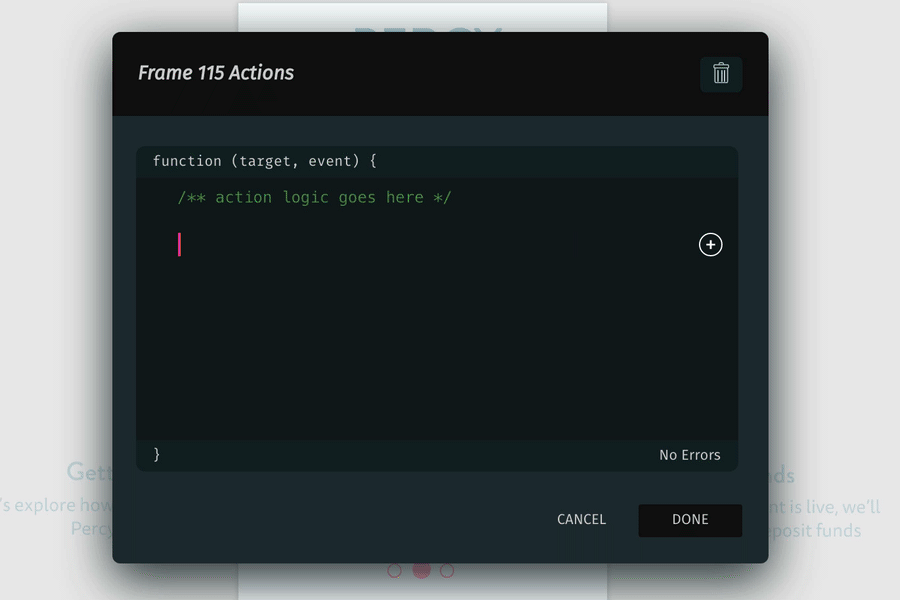Click the 'No Errors' status text

click(x=689, y=455)
